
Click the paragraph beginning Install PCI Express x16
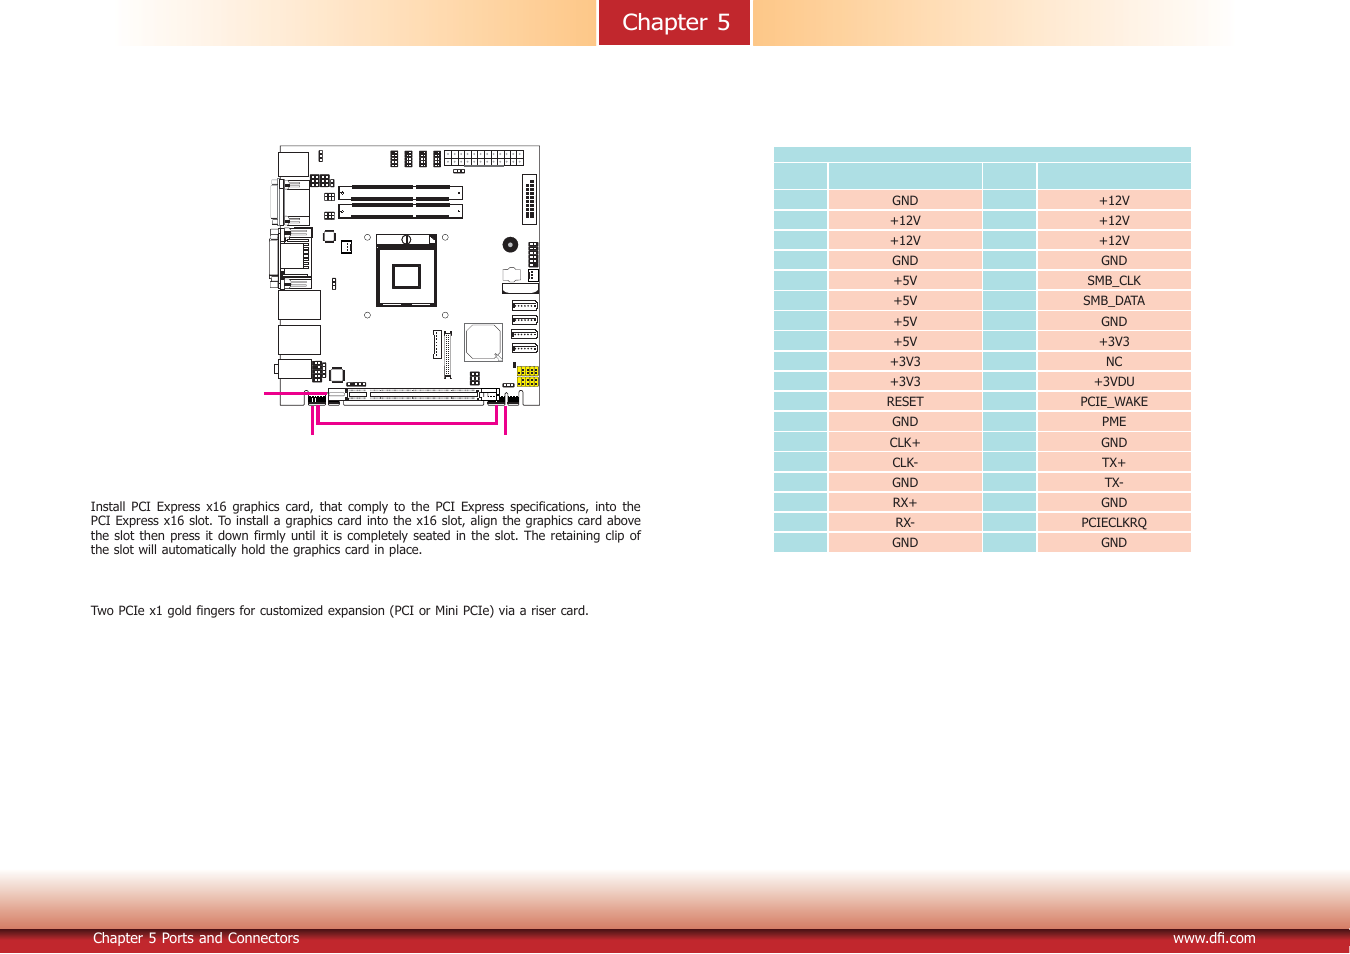tap(365, 528)
